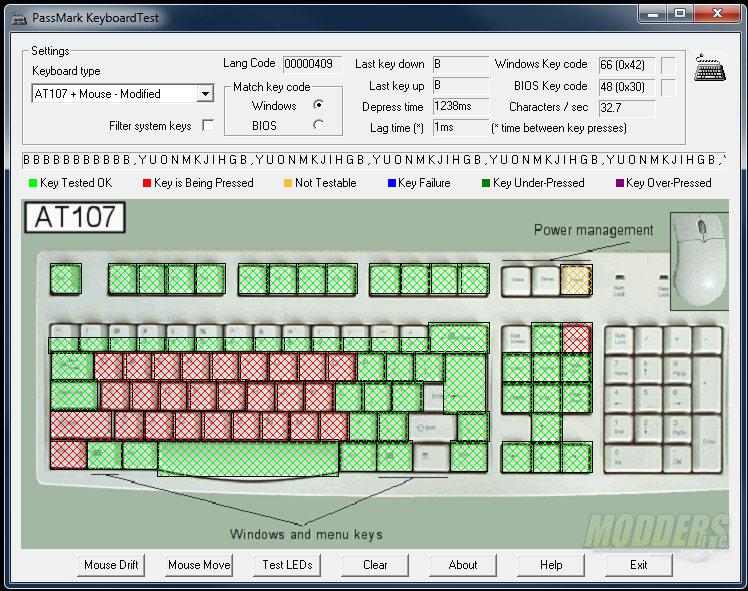The height and width of the screenshot is (591, 748).
Task: Click the green-hatched Tab key
Action: tap(72, 366)
